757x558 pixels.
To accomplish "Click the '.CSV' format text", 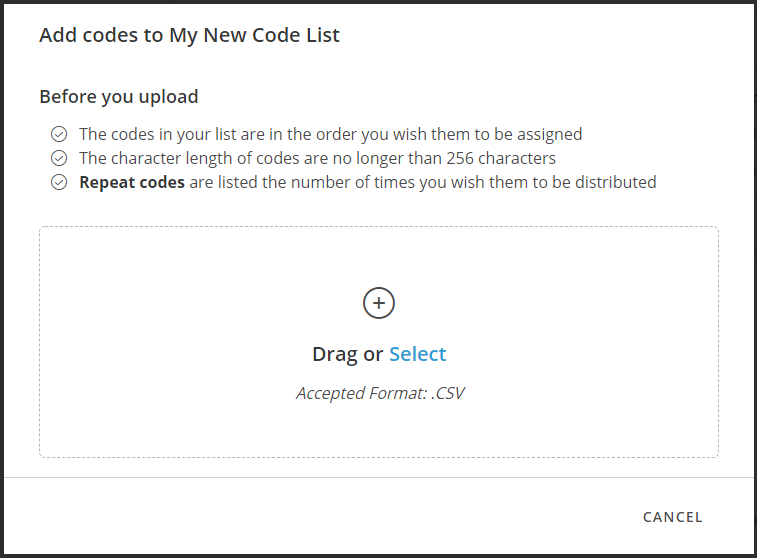I will 448,393.
